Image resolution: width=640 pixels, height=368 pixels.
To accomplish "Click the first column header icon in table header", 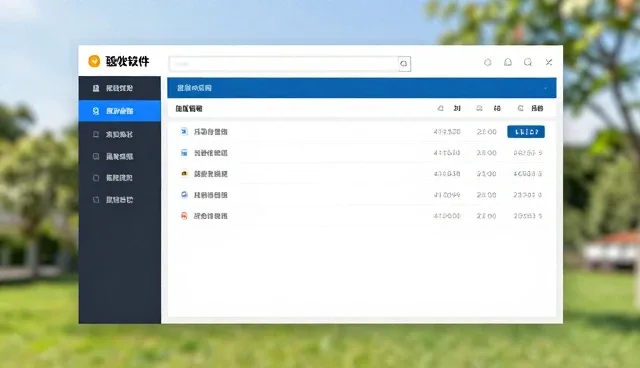I will click(440, 109).
